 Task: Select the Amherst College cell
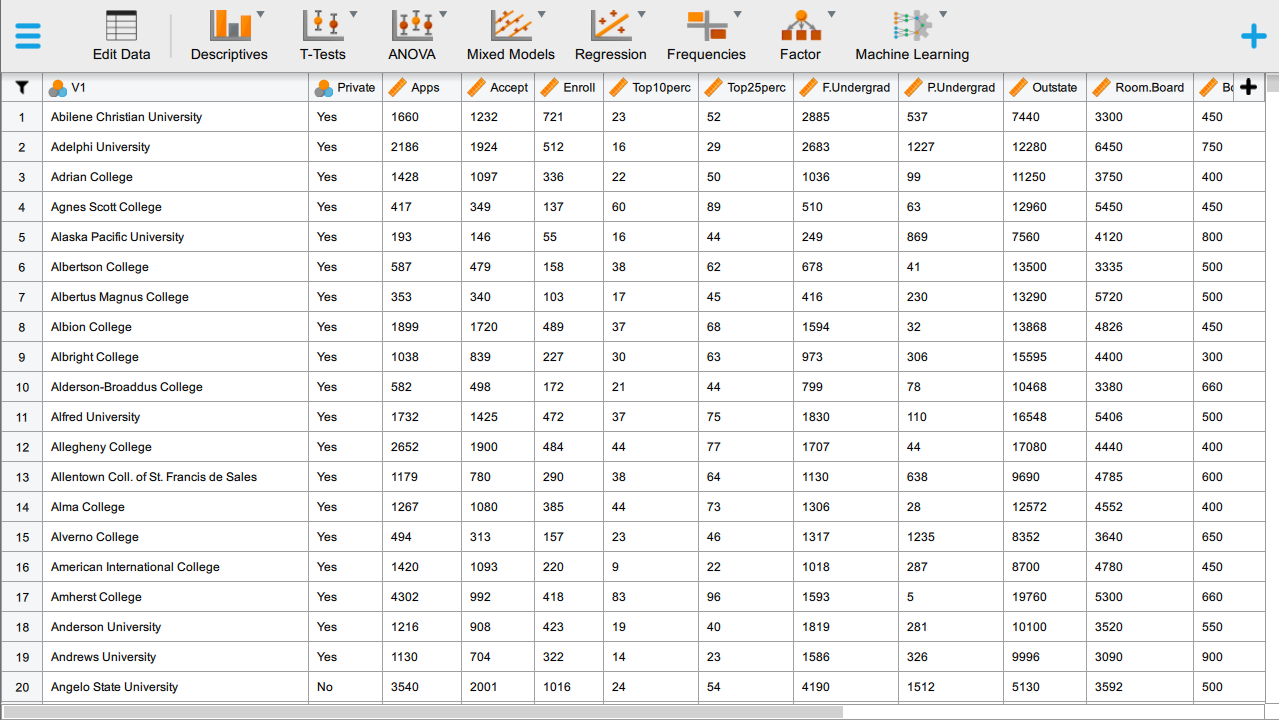coord(176,597)
